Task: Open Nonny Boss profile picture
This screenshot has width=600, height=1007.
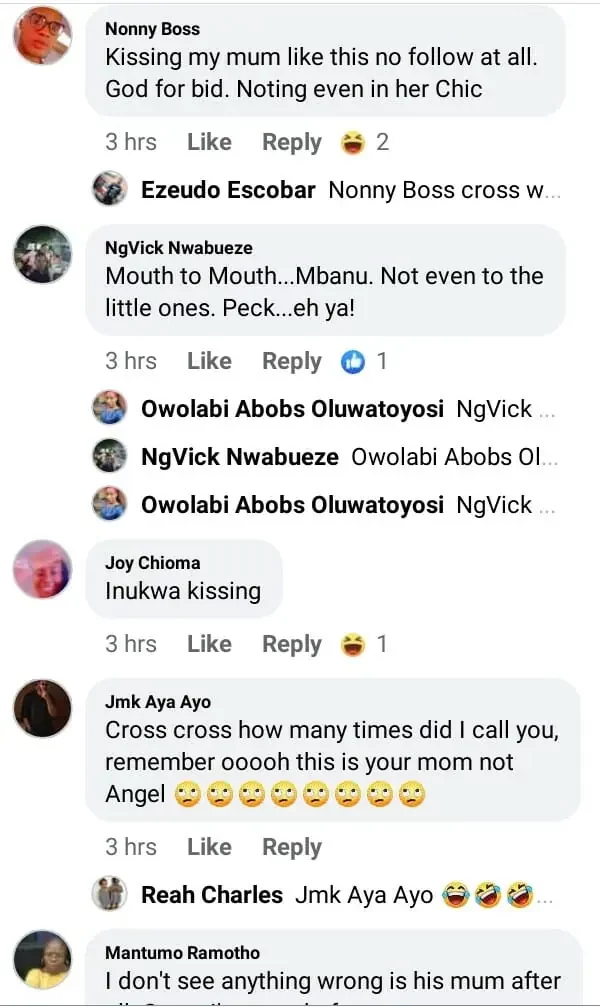Action: tap(42, 35)
